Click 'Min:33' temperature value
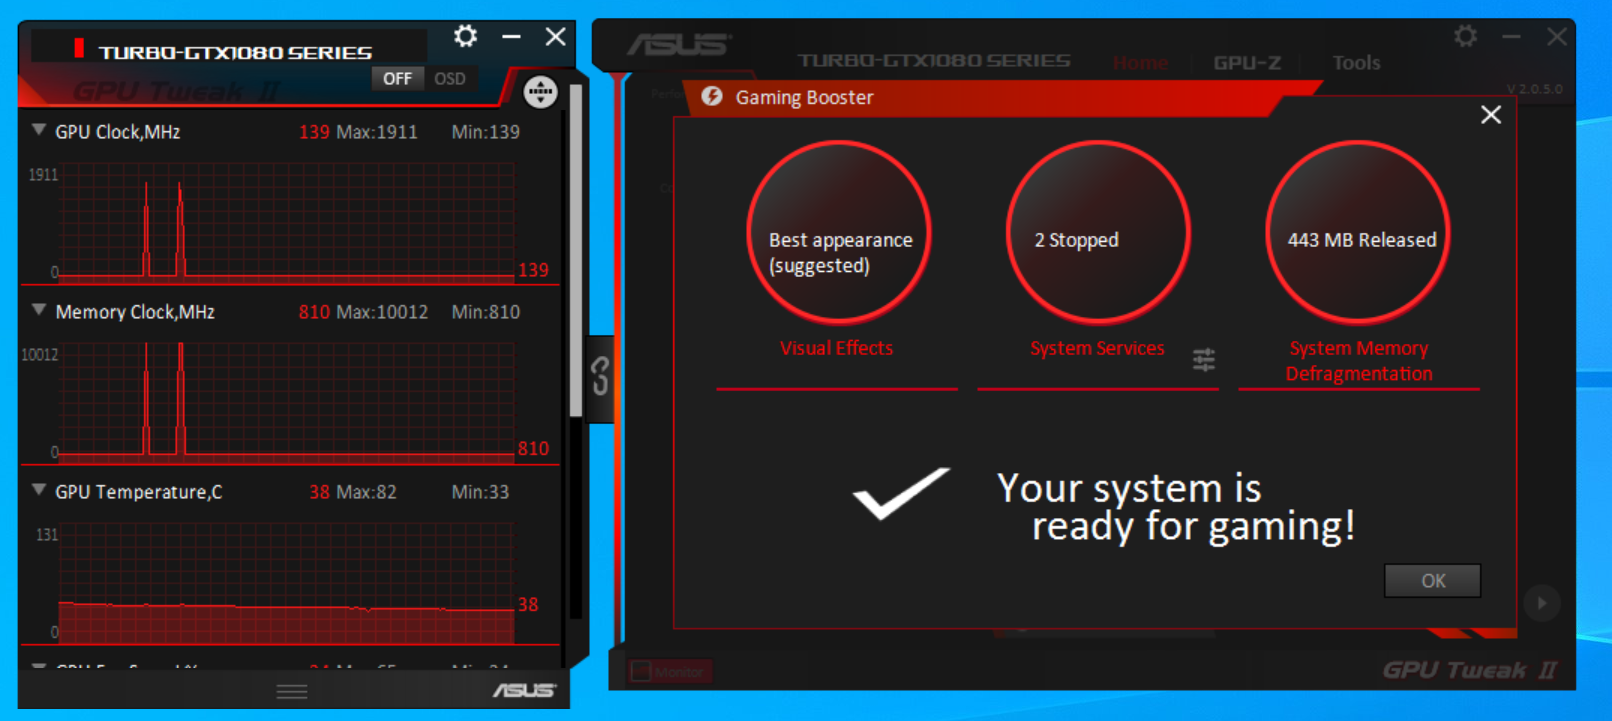 coord(480,492)
